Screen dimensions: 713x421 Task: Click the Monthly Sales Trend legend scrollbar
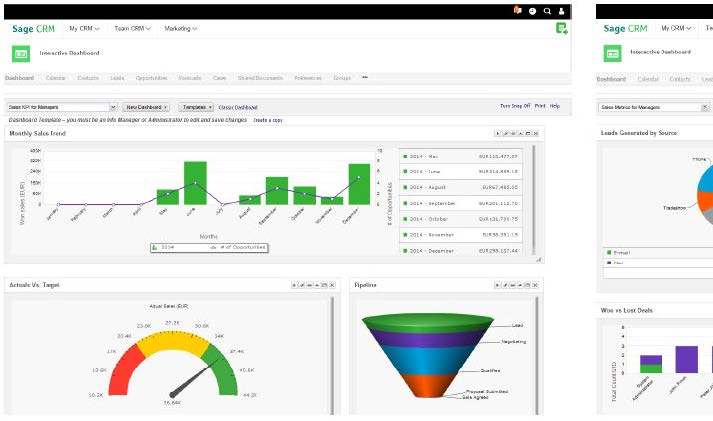[533, 200]
